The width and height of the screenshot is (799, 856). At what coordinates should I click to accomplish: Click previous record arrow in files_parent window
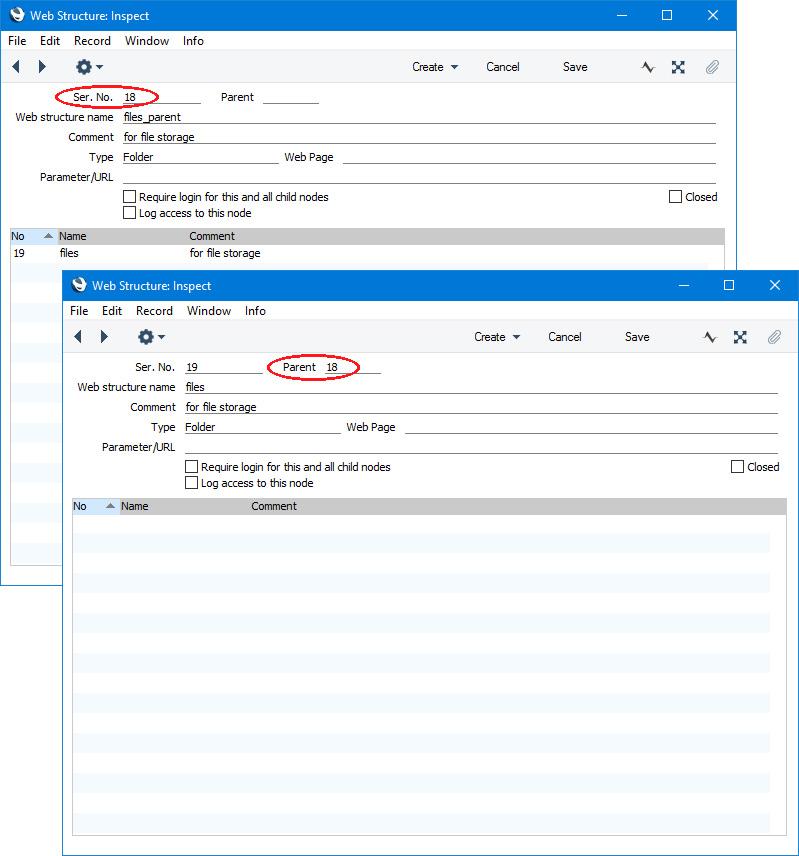[x=16, y=67]
